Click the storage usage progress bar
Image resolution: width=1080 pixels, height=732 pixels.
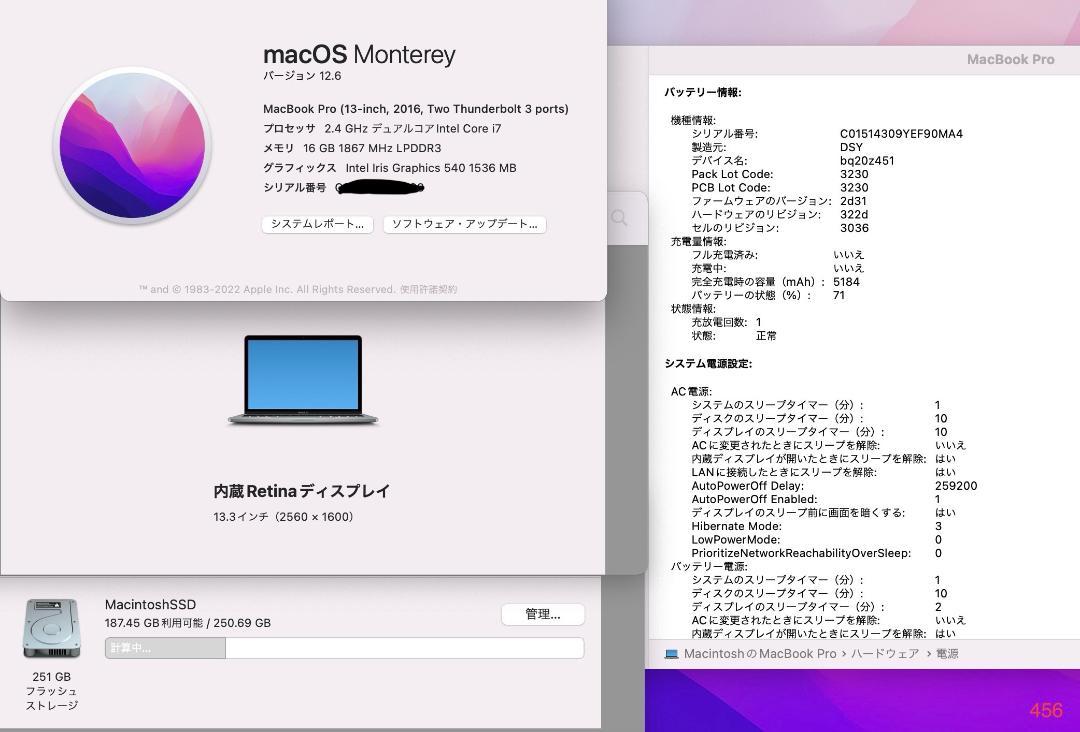(x=344, y=648)
